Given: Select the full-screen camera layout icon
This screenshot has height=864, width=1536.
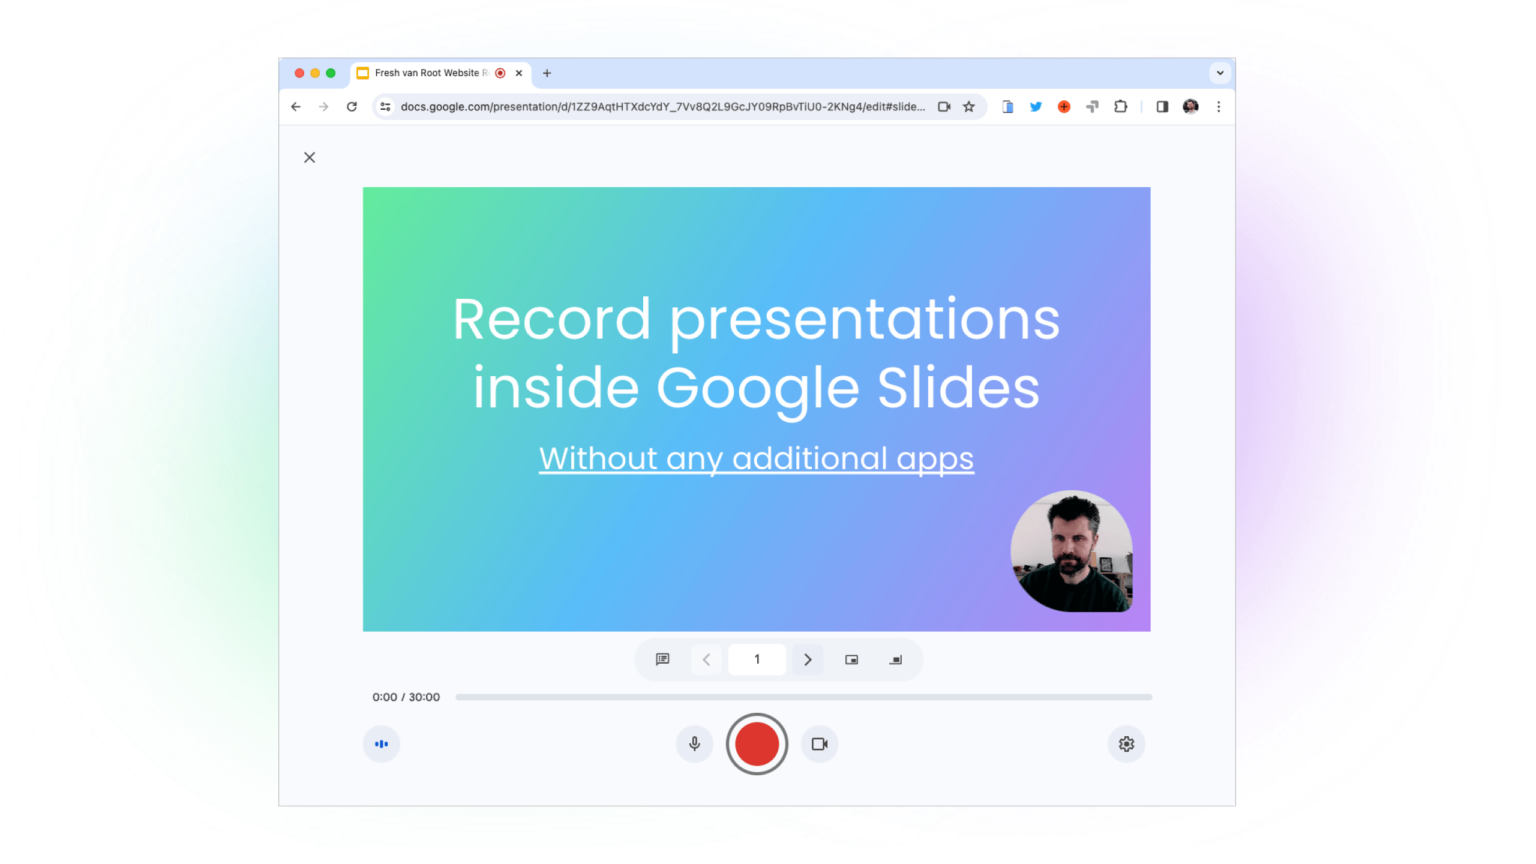Looking at the screenshot, I should pos(896,659).
